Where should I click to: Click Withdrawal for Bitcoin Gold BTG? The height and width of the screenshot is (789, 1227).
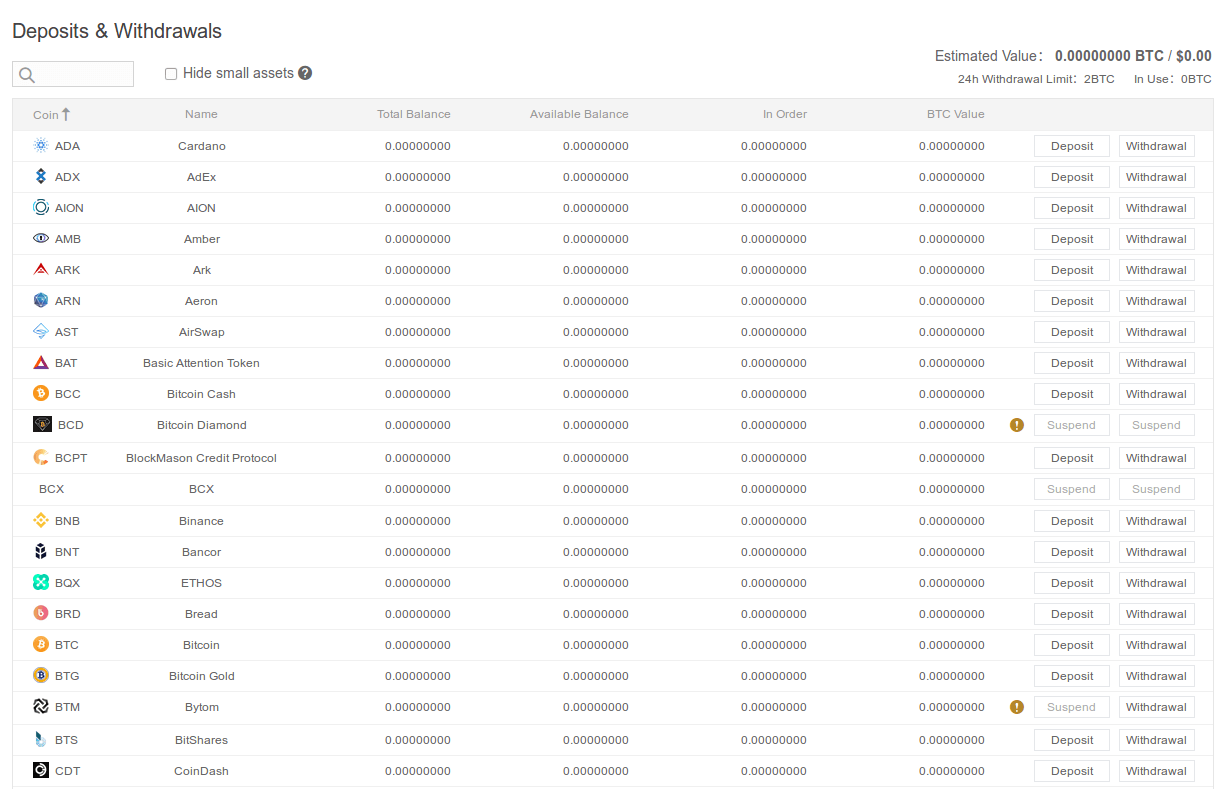[1156, 676]
